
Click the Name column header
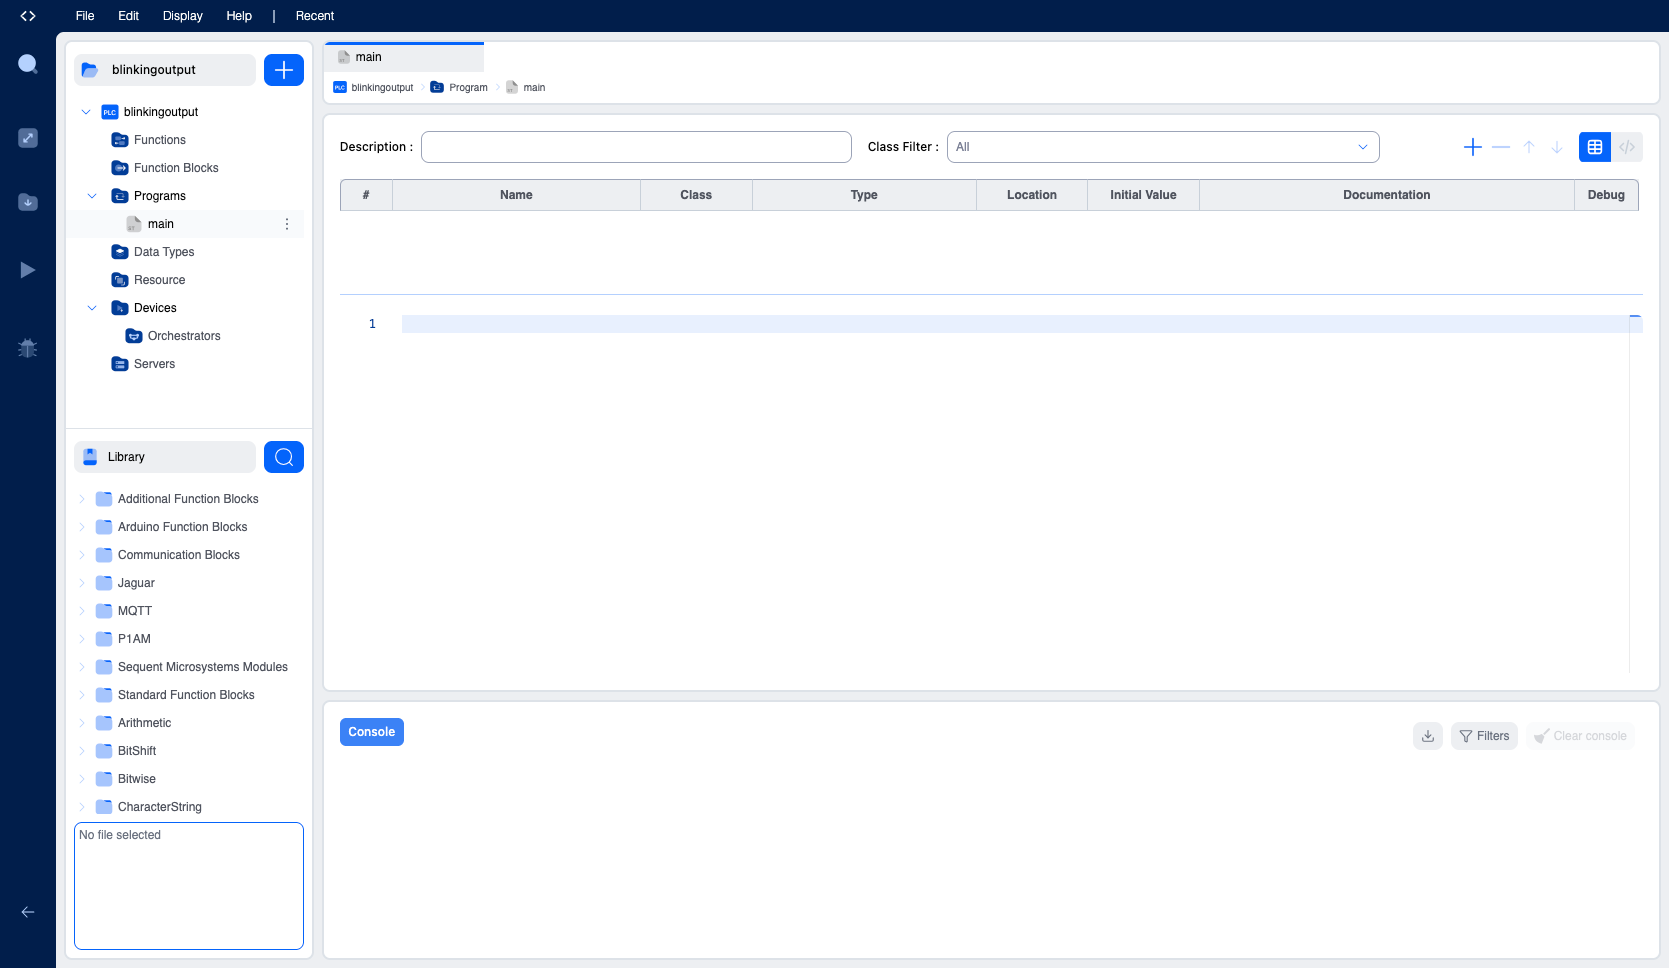click(516, 195)
